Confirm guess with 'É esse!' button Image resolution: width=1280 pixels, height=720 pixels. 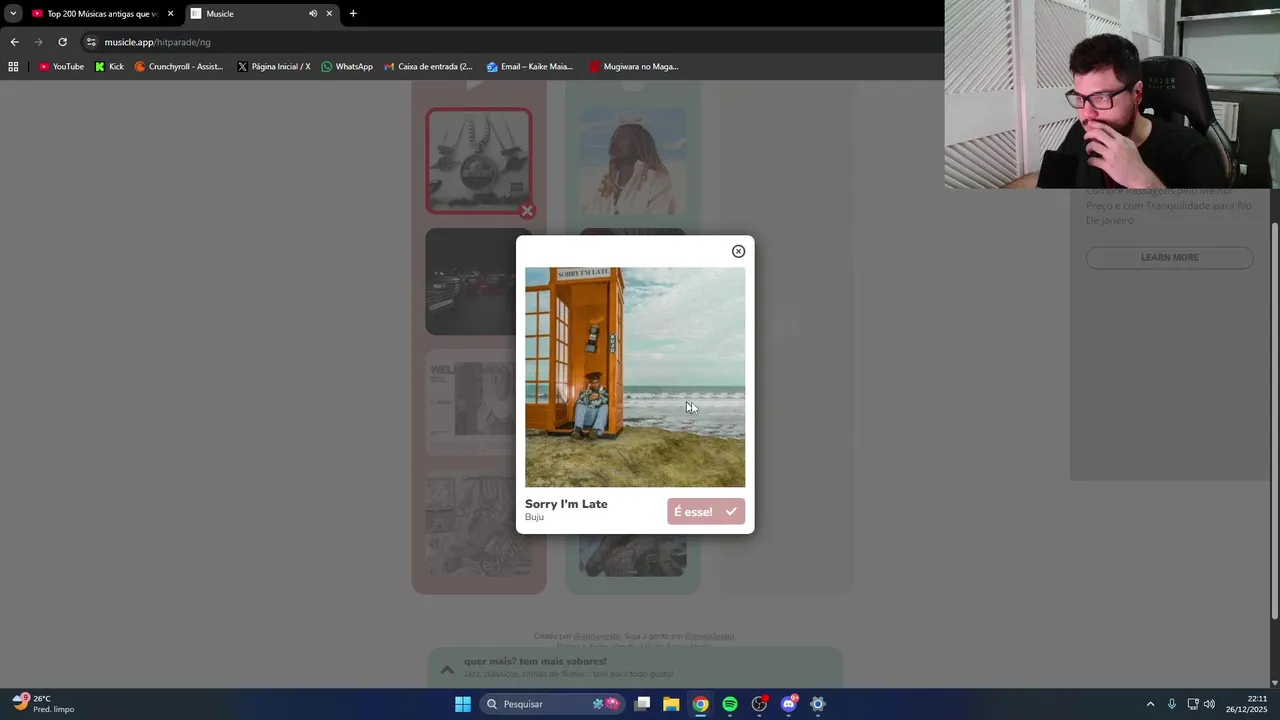tap(706, 511)
